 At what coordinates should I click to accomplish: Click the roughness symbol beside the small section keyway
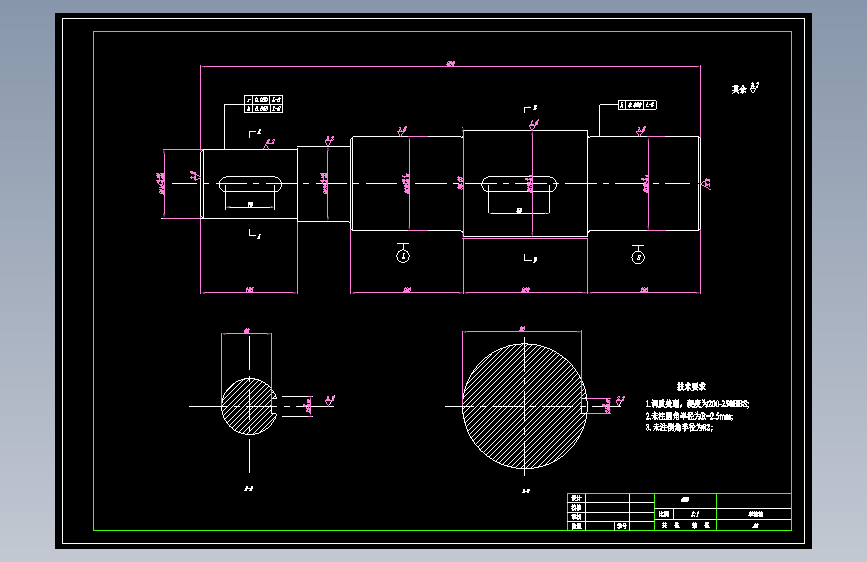(x=330, y=400)
